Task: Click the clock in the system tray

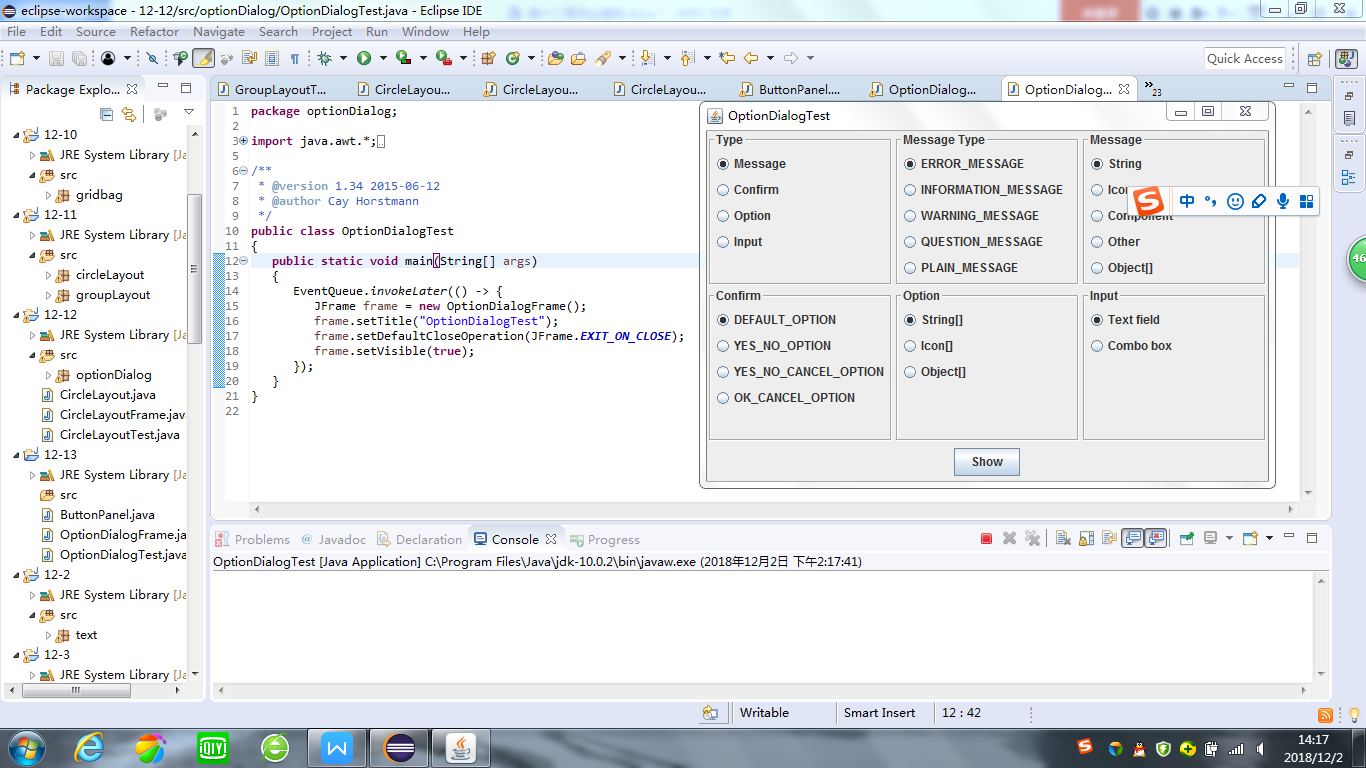Action: [1313, 748]
